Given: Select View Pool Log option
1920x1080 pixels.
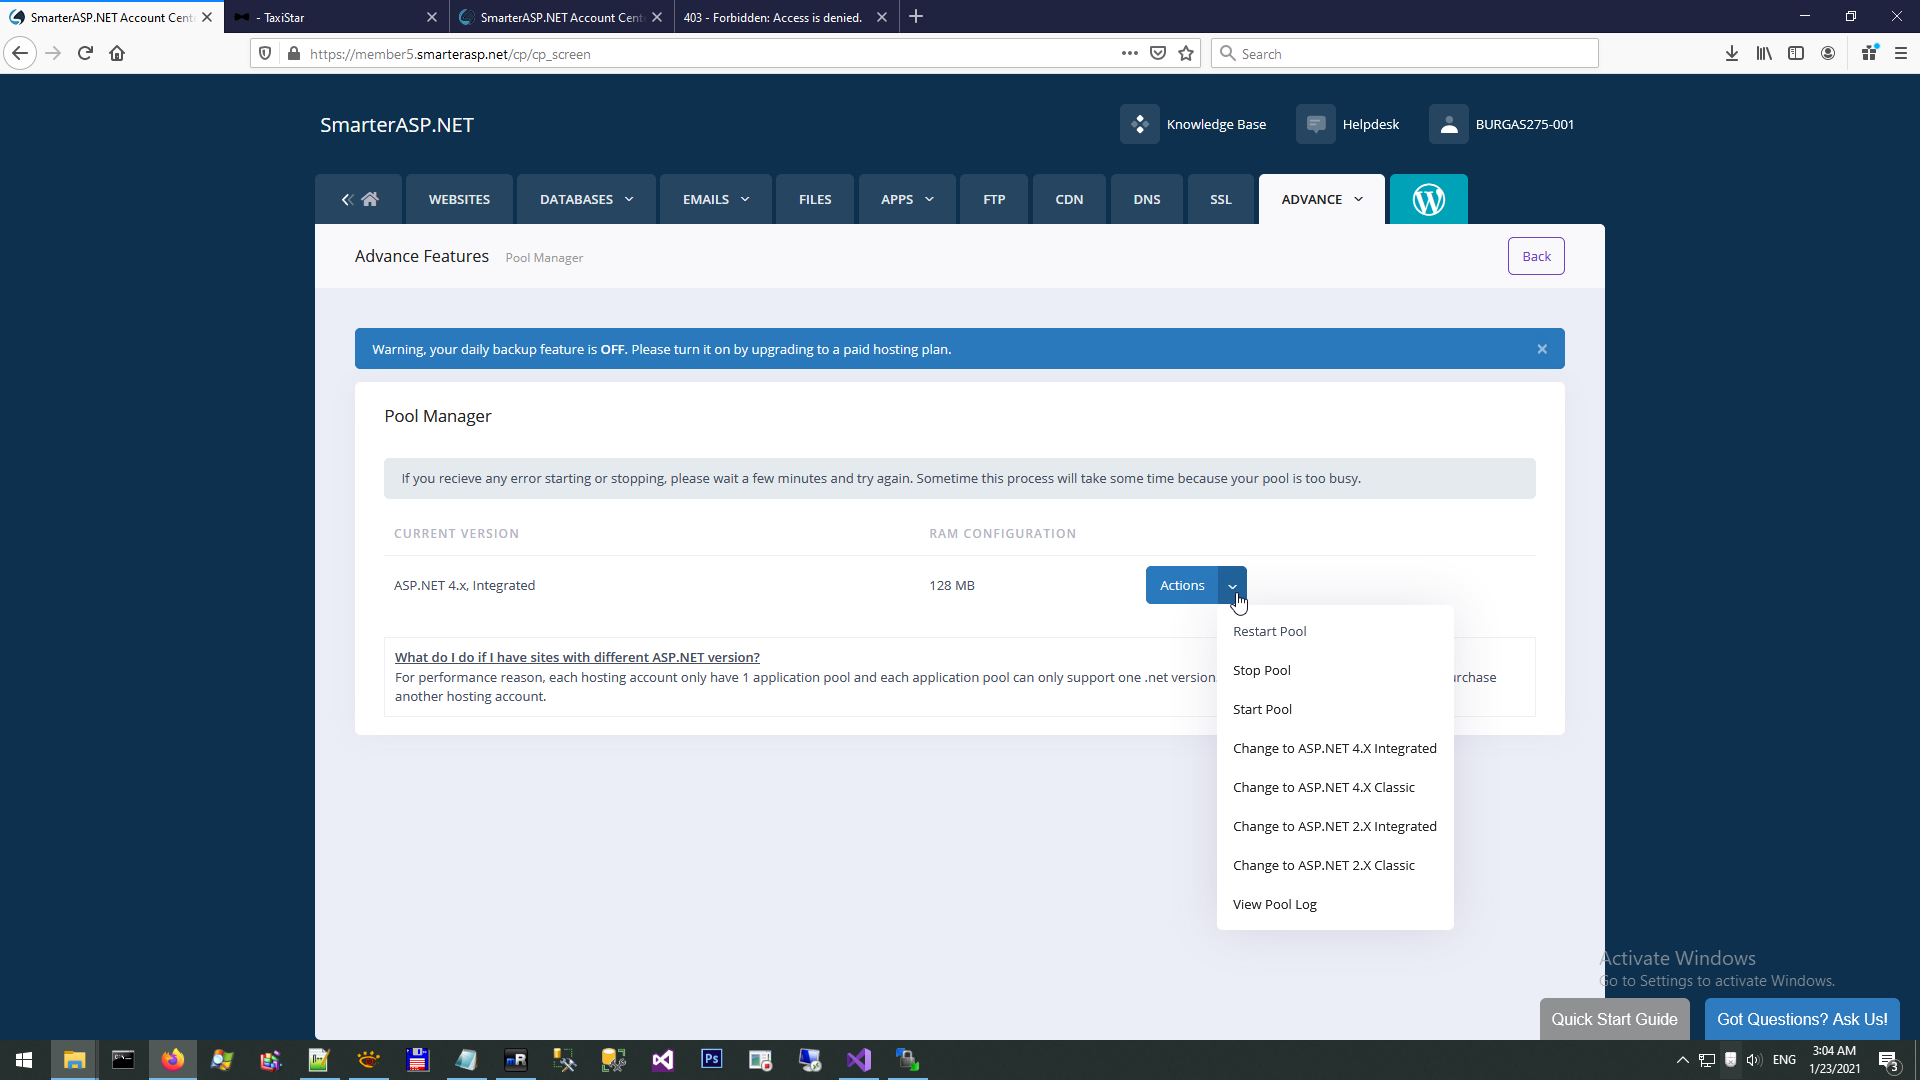Looking at the screenshot, I should pos(1274,905).
